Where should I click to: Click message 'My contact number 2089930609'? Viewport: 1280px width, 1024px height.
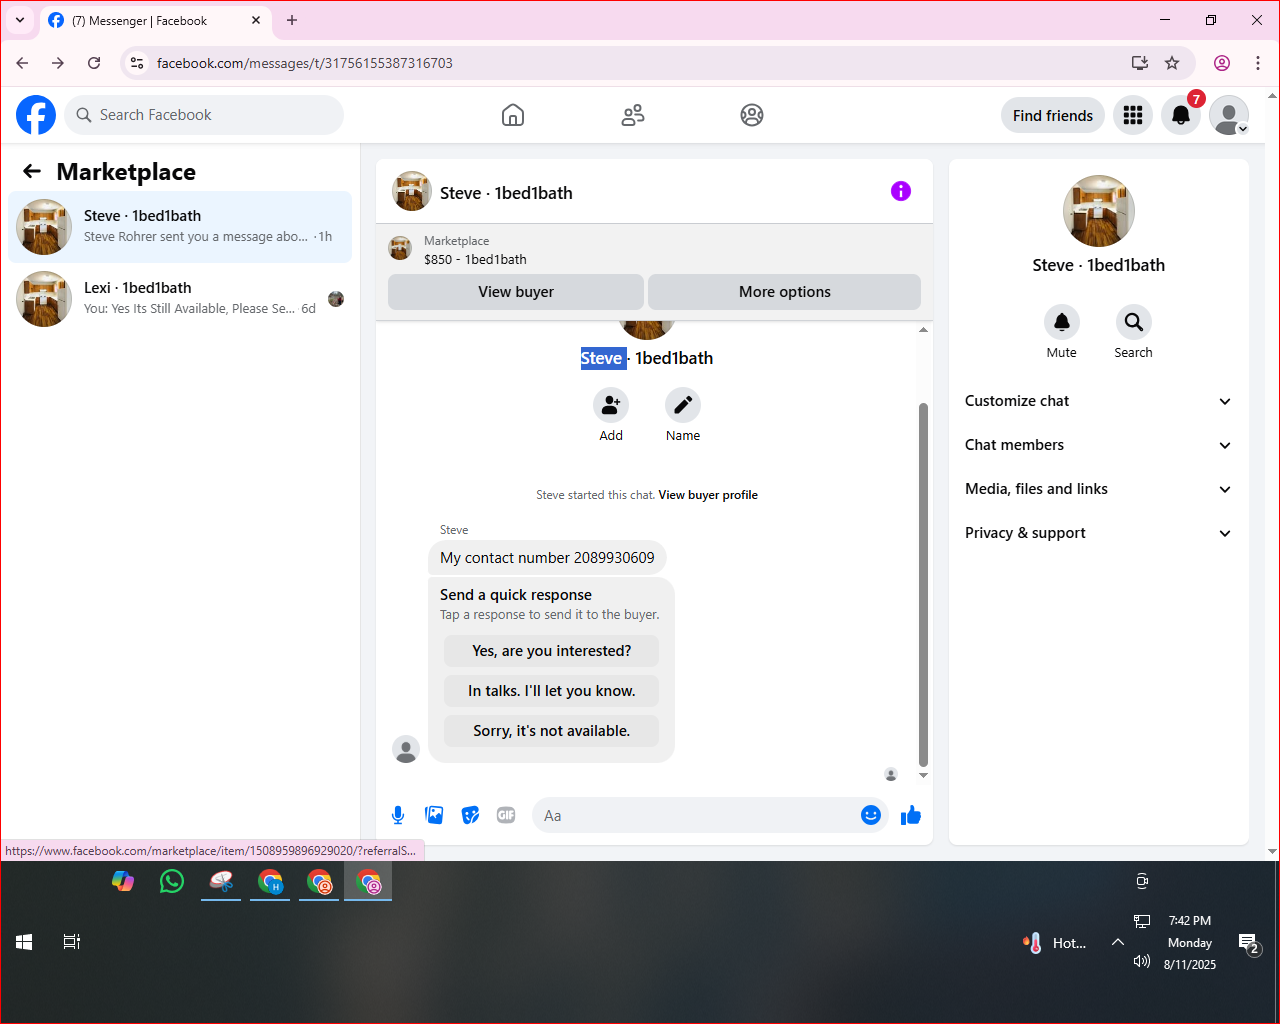(547, 558)
